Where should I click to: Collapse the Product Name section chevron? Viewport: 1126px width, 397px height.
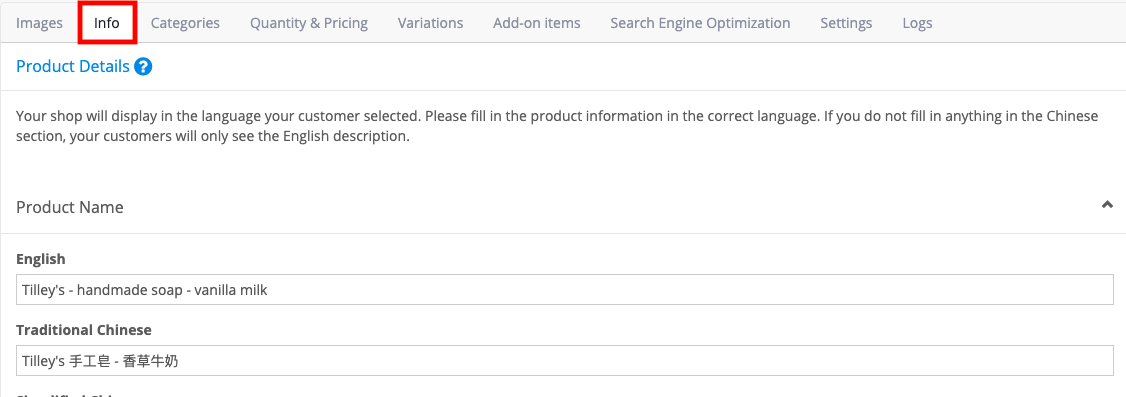[1107, 205]
